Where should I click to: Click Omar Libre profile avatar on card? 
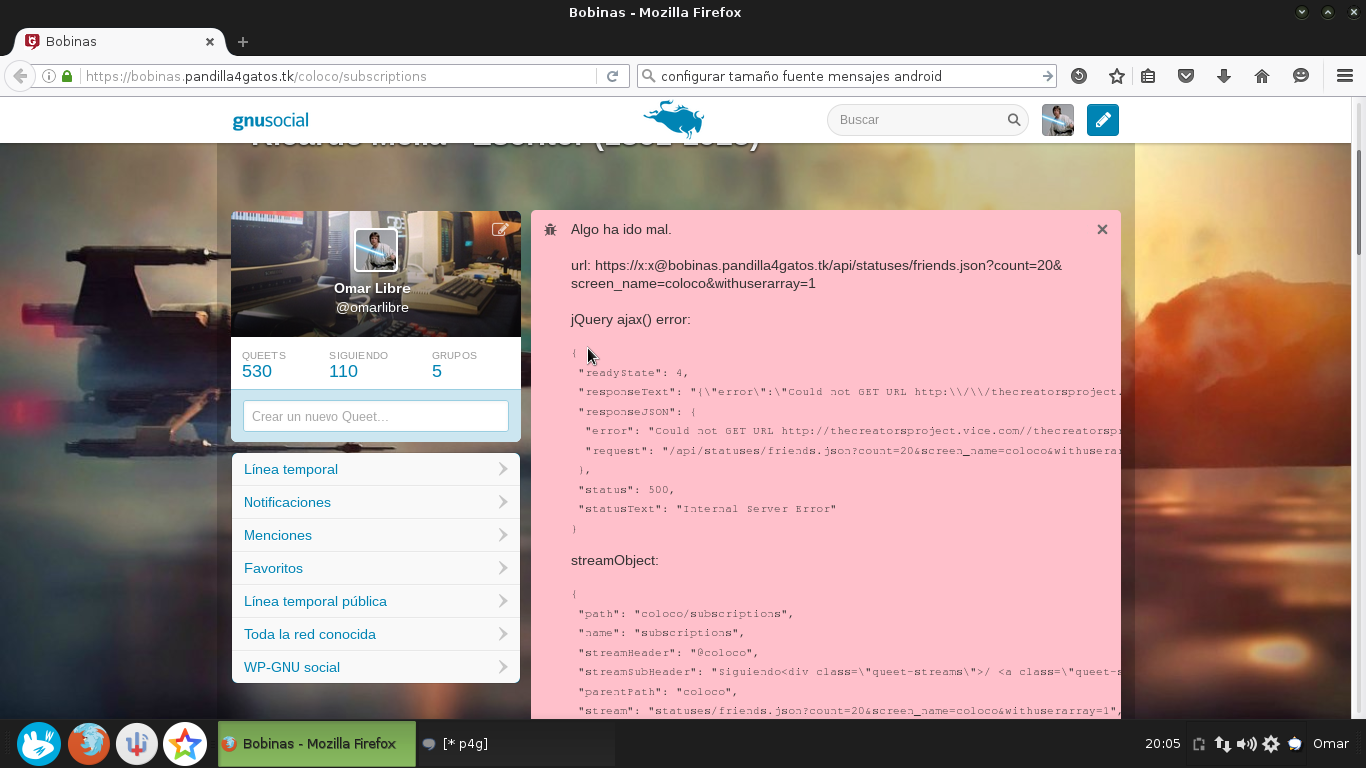coord(376,250)
